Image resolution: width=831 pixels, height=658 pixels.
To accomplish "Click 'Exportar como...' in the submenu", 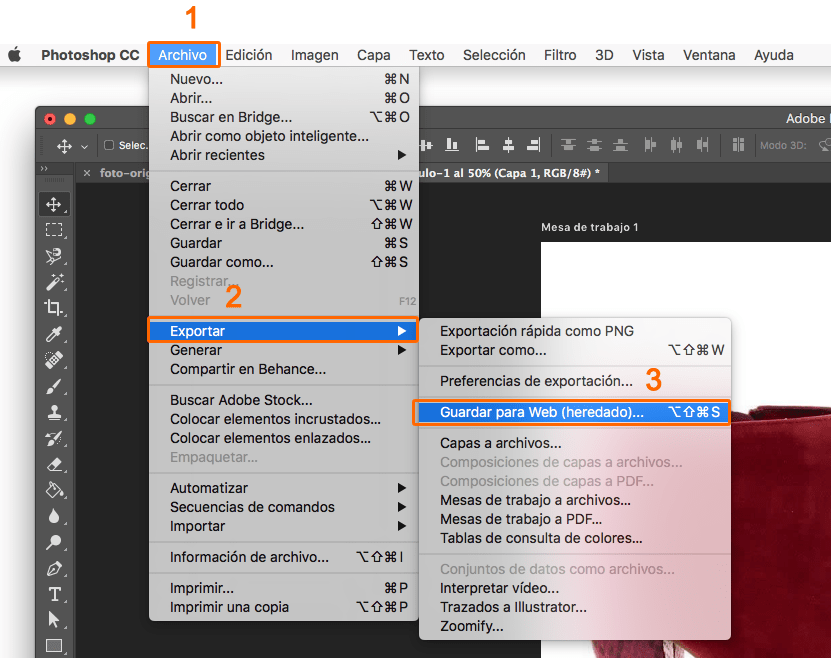I will pyautogui.click(x=493, y=350).
